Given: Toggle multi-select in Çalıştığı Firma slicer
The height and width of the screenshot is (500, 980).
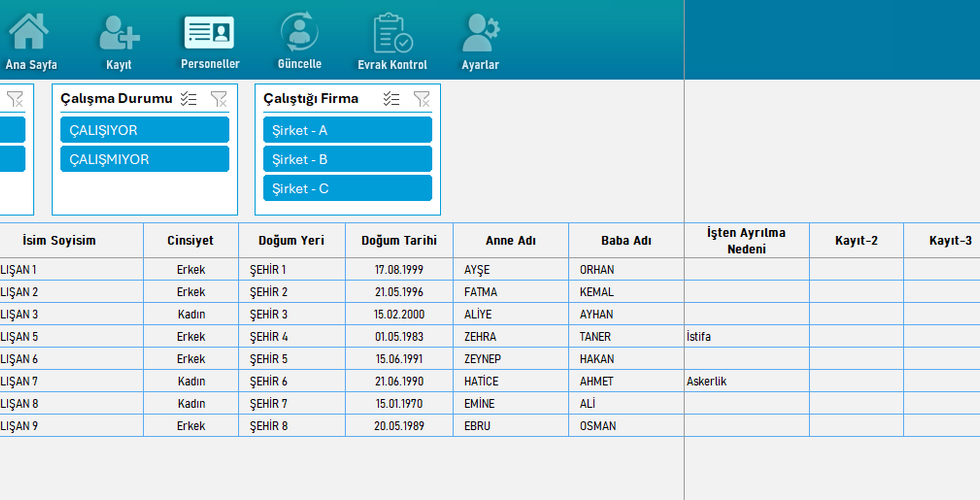Looking at the screenshot, I should click(x=391, y=99).
